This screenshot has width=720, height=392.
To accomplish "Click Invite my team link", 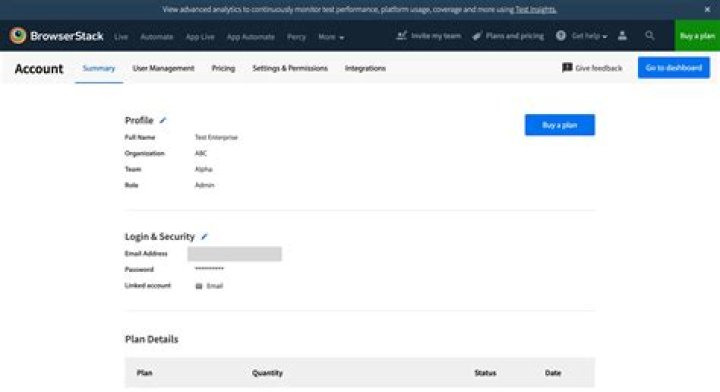I will click(436, 36).
